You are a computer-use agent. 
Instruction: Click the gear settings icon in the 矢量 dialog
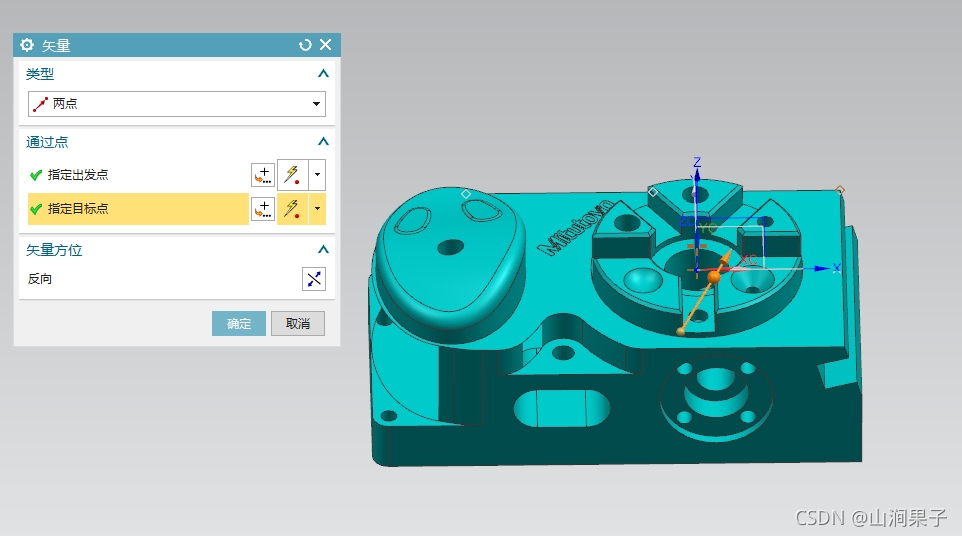(27, 45)
